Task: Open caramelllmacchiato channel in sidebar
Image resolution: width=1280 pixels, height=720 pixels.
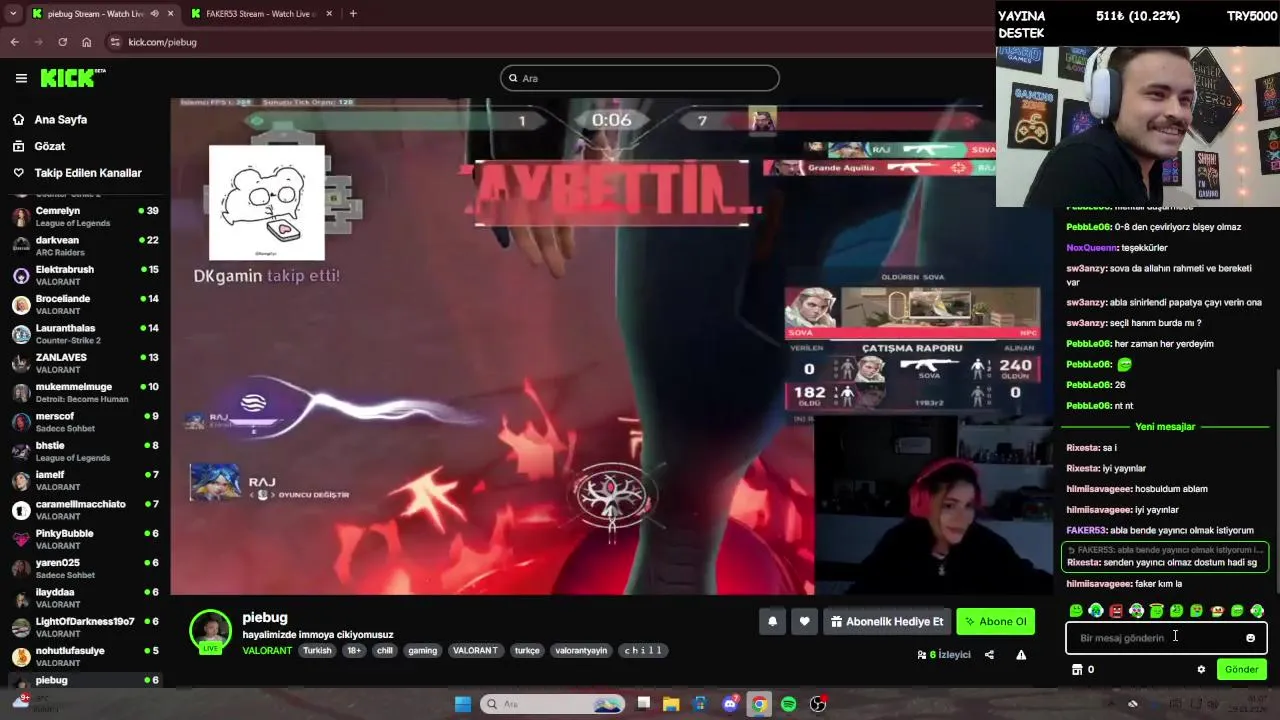Action: click(x=85, y=509)
